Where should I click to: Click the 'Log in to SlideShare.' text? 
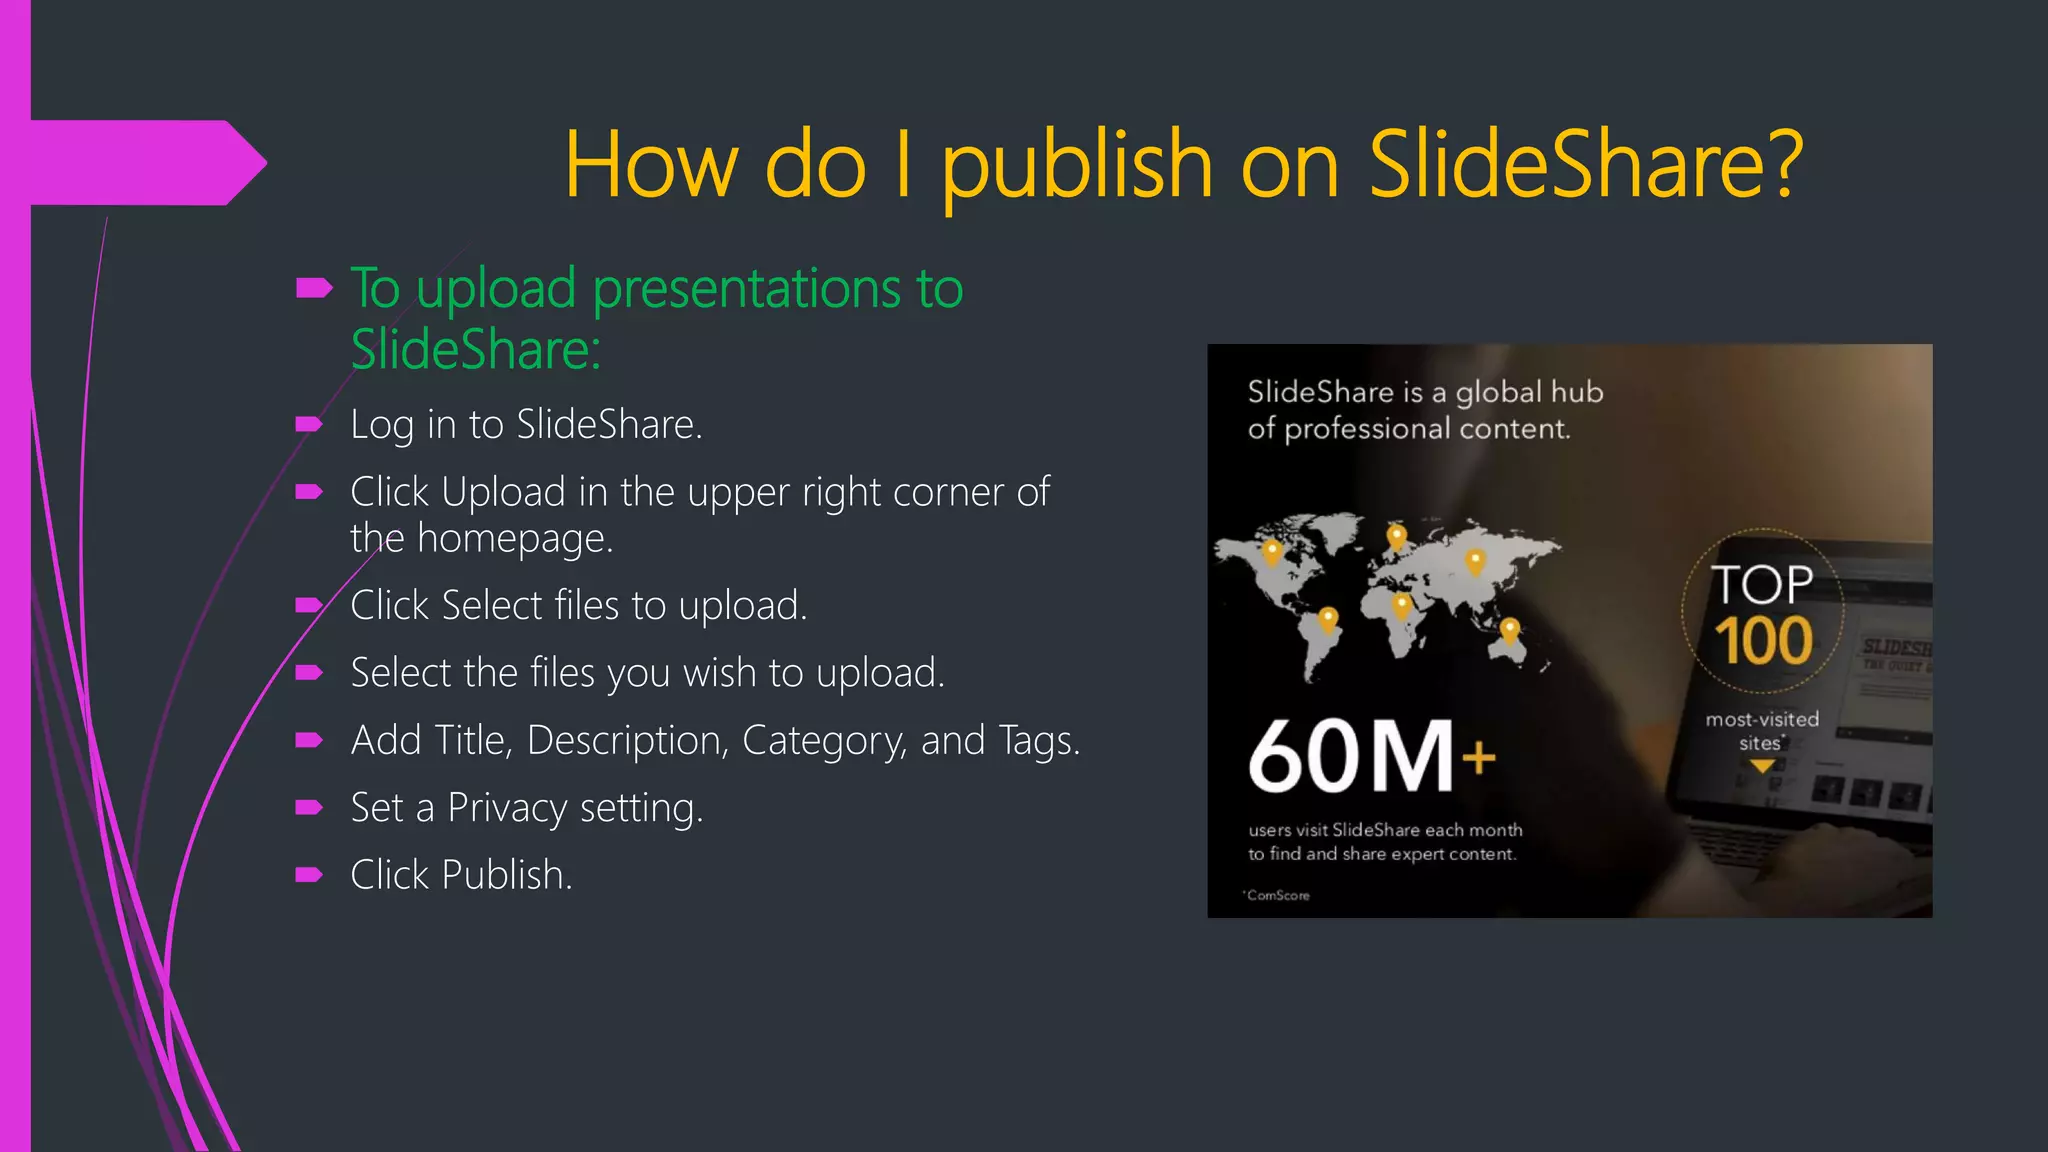(526, 425)
